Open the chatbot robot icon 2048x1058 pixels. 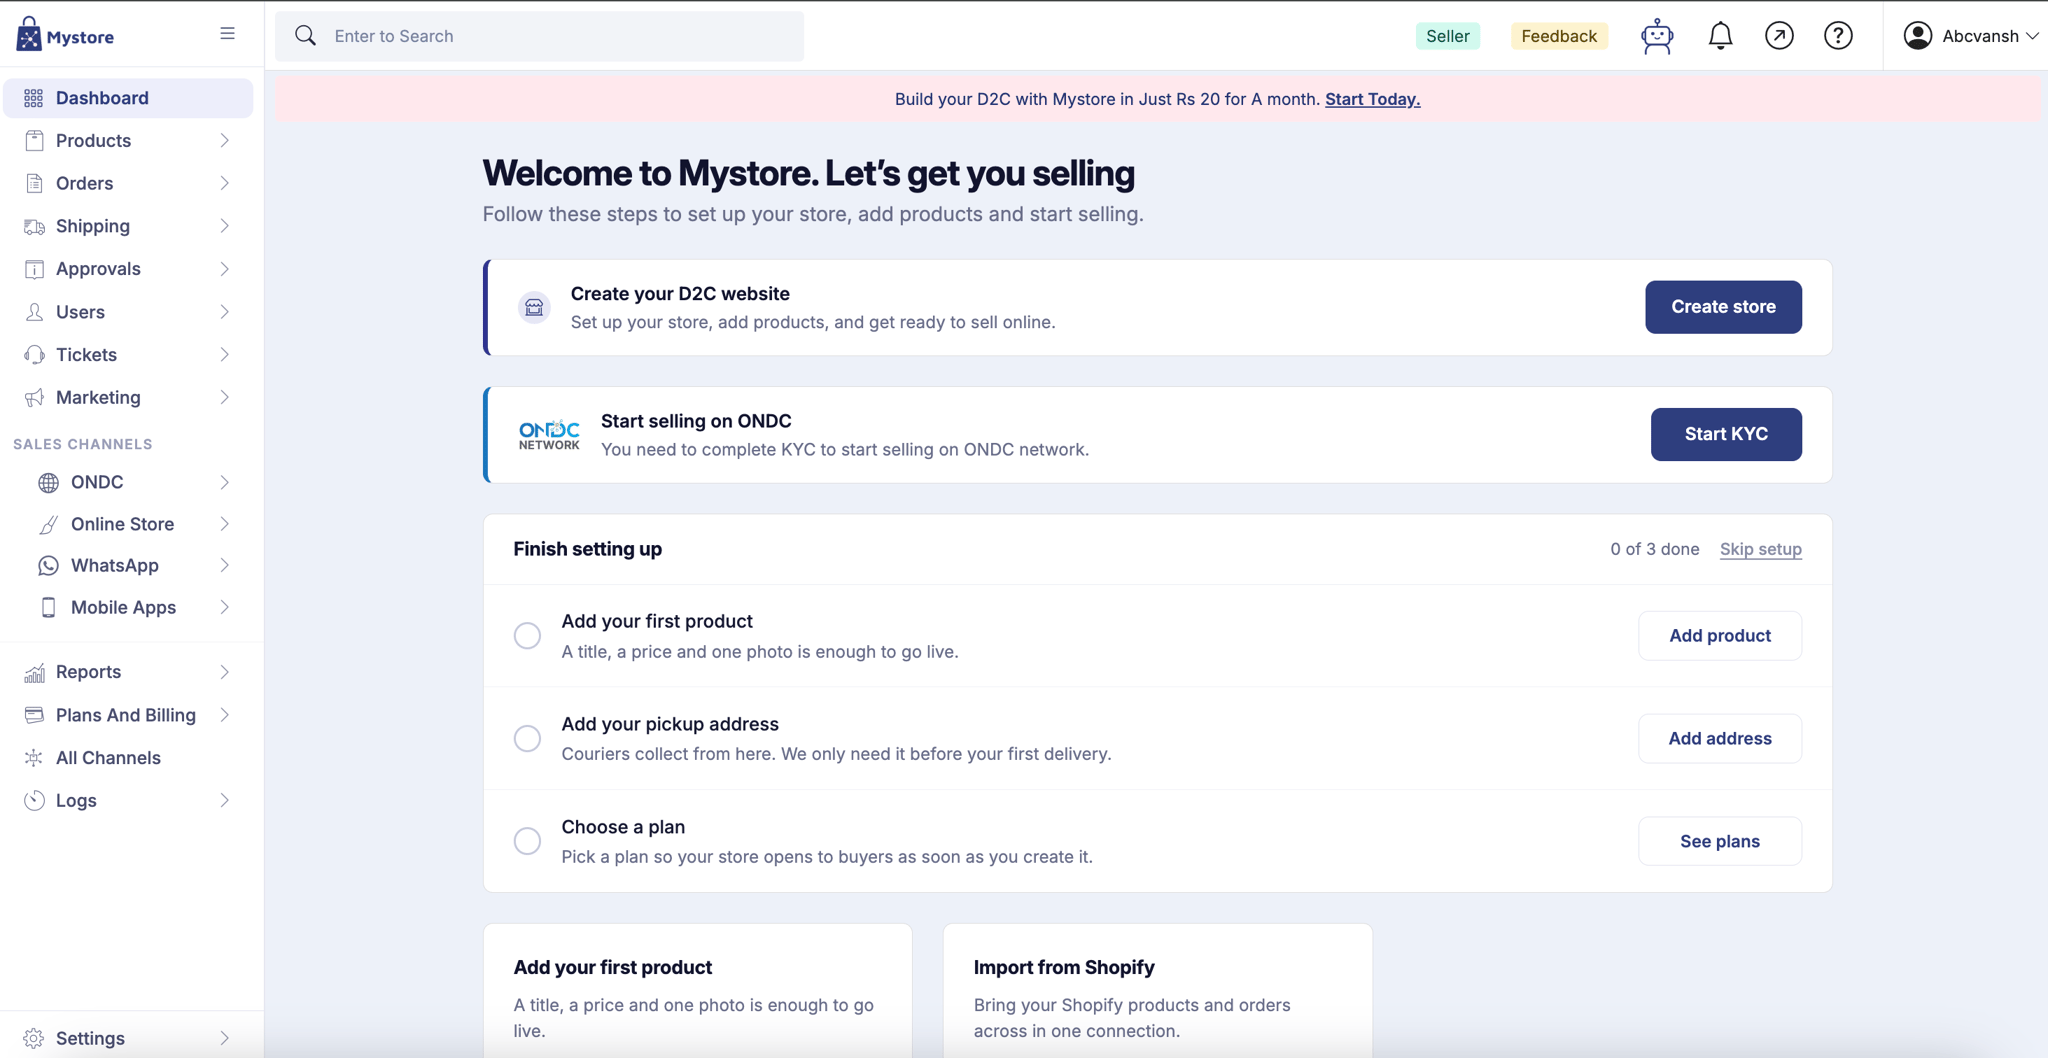1657,36
